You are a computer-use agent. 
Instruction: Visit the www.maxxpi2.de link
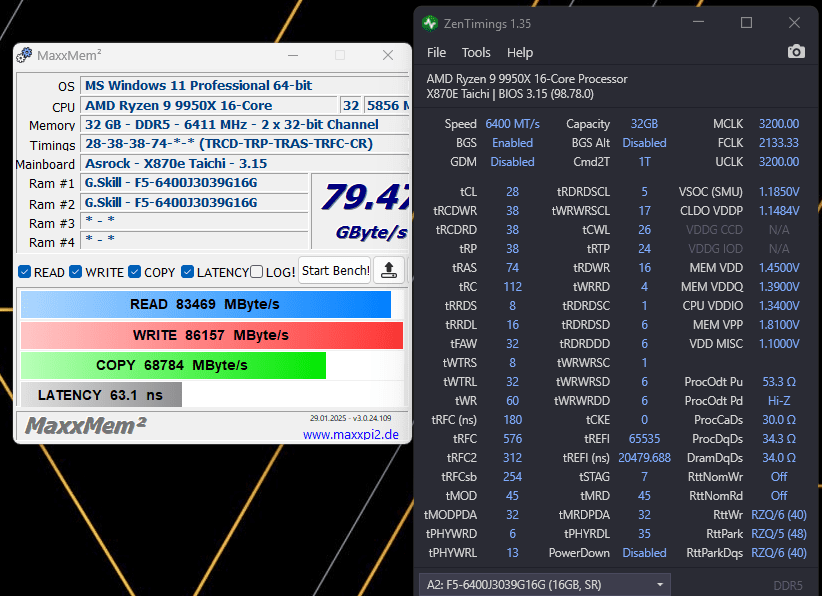click(351, 435)
